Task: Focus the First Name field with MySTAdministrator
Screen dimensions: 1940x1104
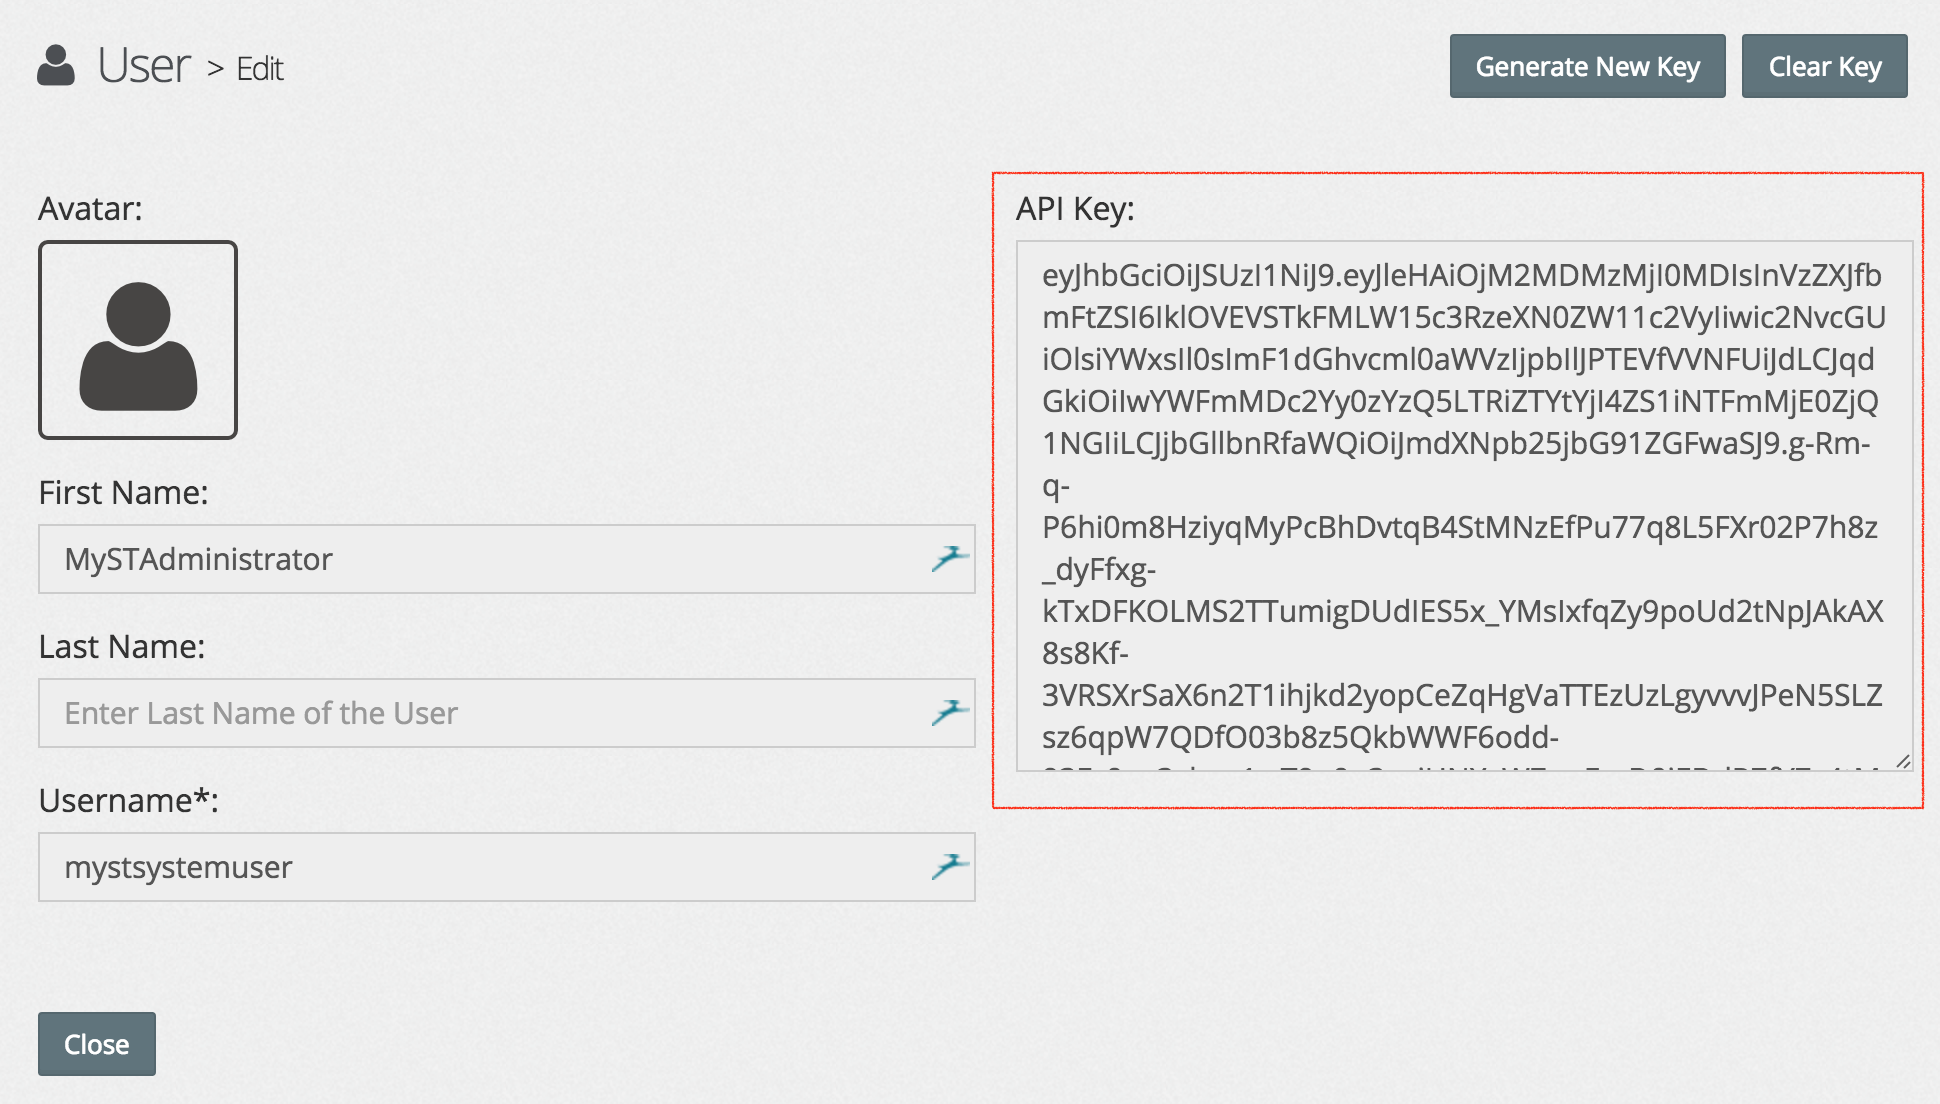Action: 480,559
